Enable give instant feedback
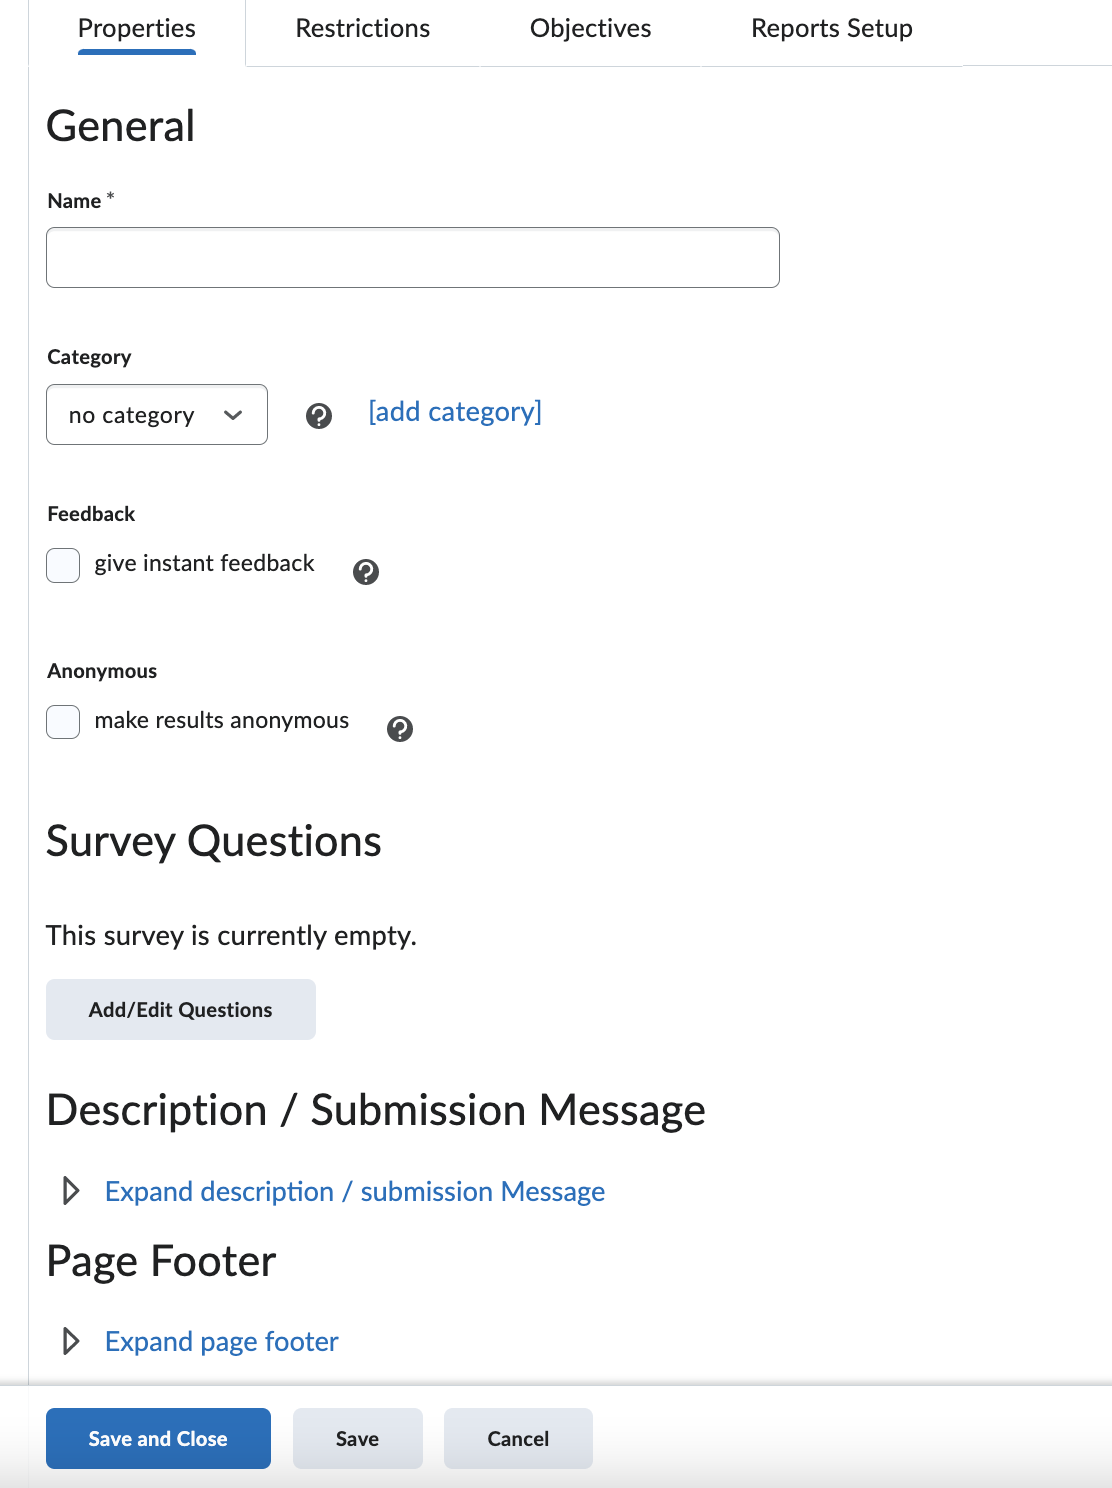This screenshot has width=1112, height=1488. pyautogui.click(x=62, y=565)
